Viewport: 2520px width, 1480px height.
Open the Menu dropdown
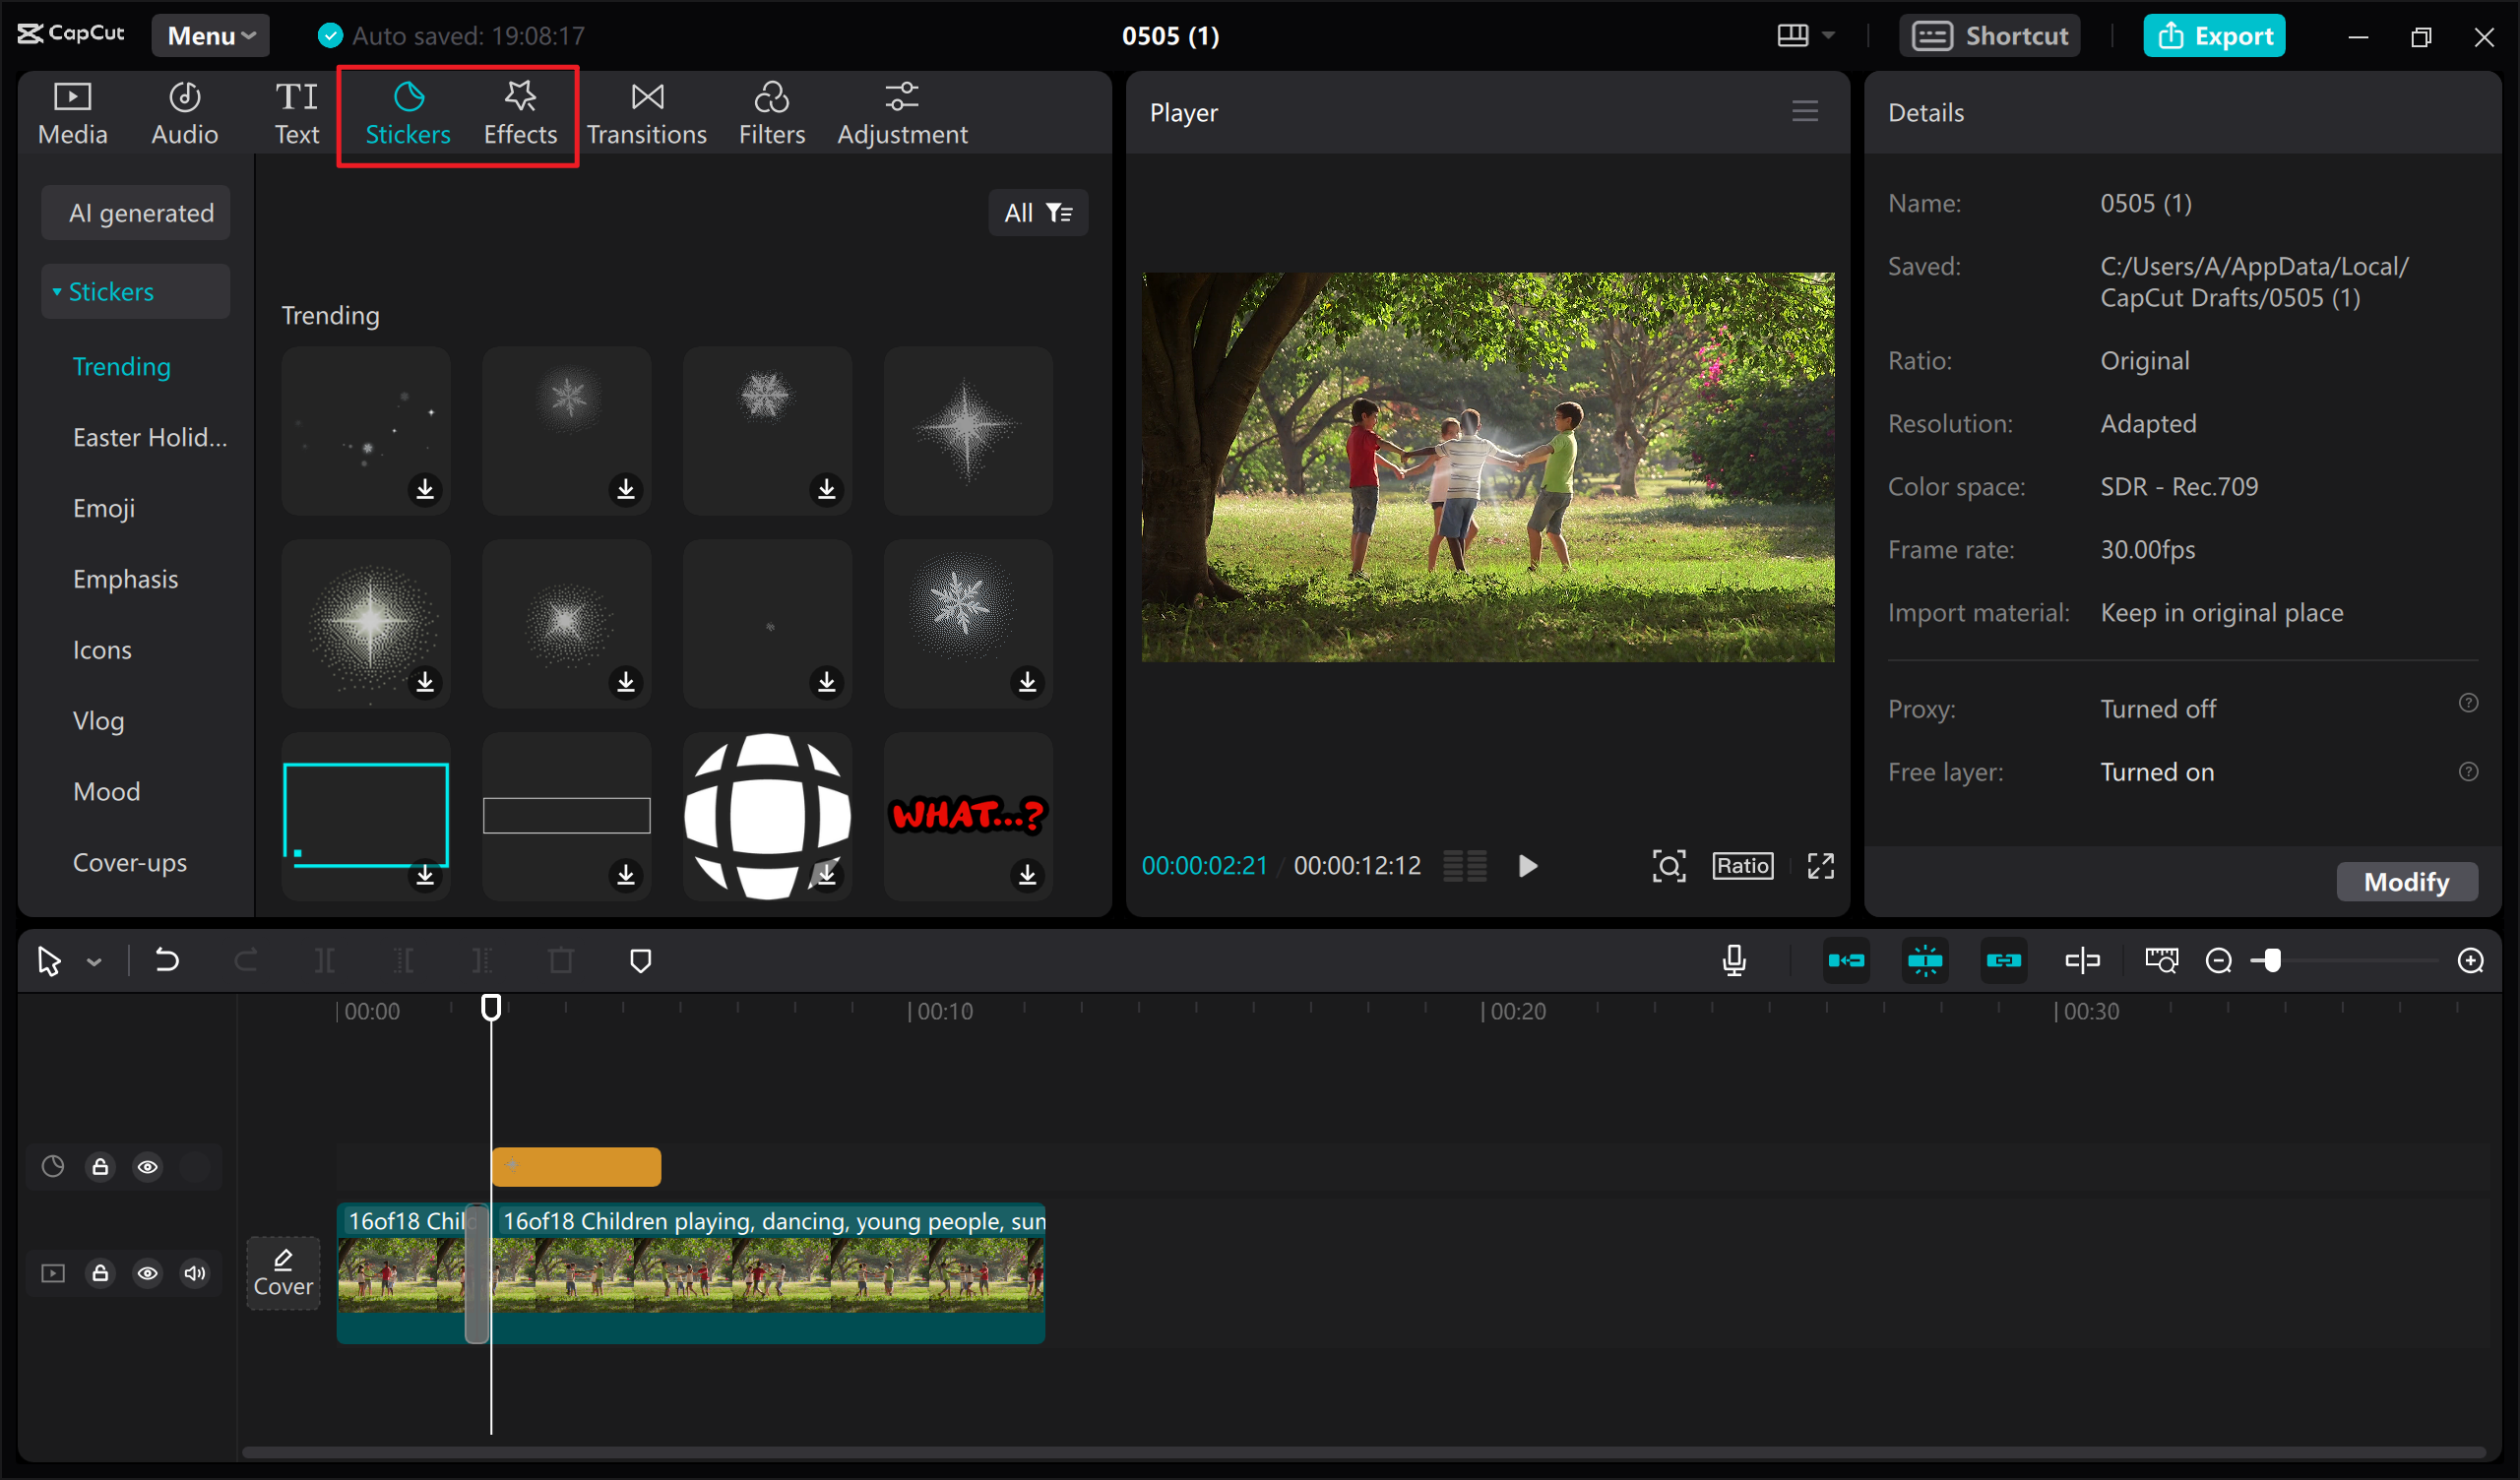pos(210,36)
